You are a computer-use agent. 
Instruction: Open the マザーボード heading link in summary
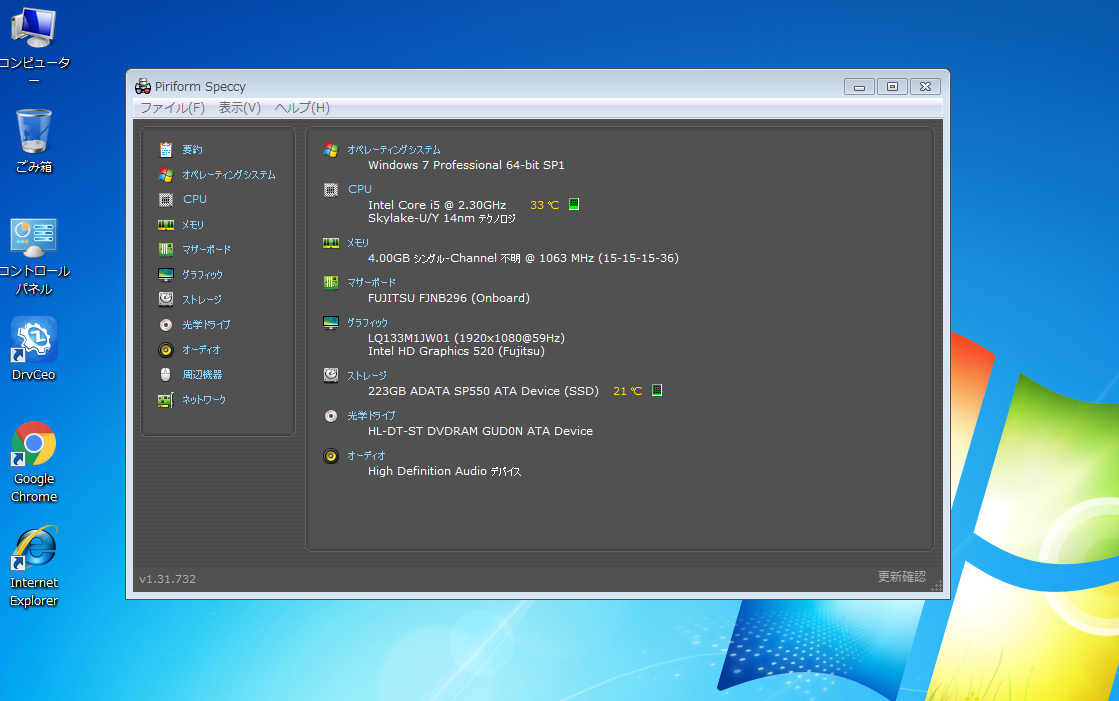[x=371, y=283]
